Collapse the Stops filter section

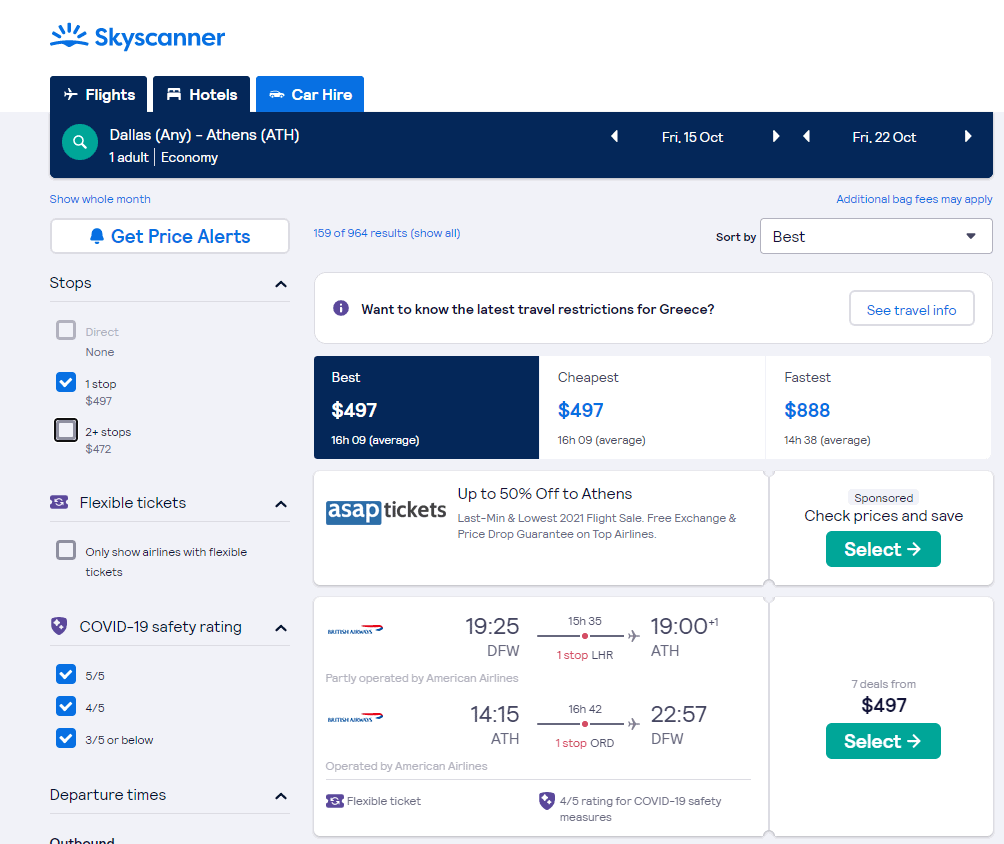pyautogui.click(x=281, y=284)
